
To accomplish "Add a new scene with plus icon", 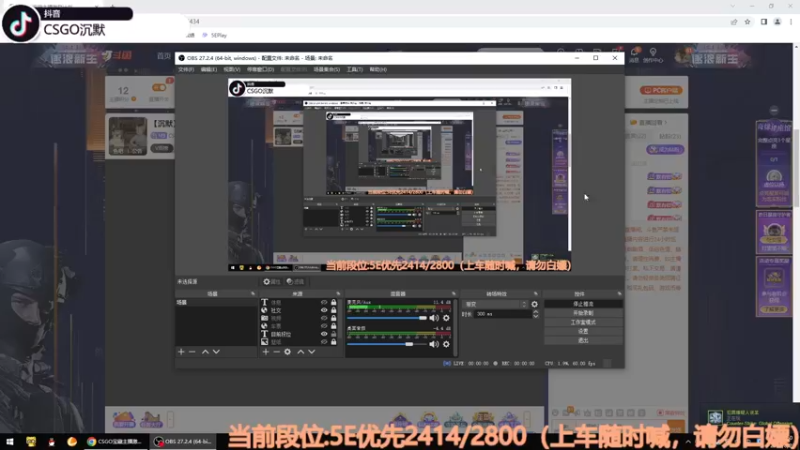I will click(181, 352).
